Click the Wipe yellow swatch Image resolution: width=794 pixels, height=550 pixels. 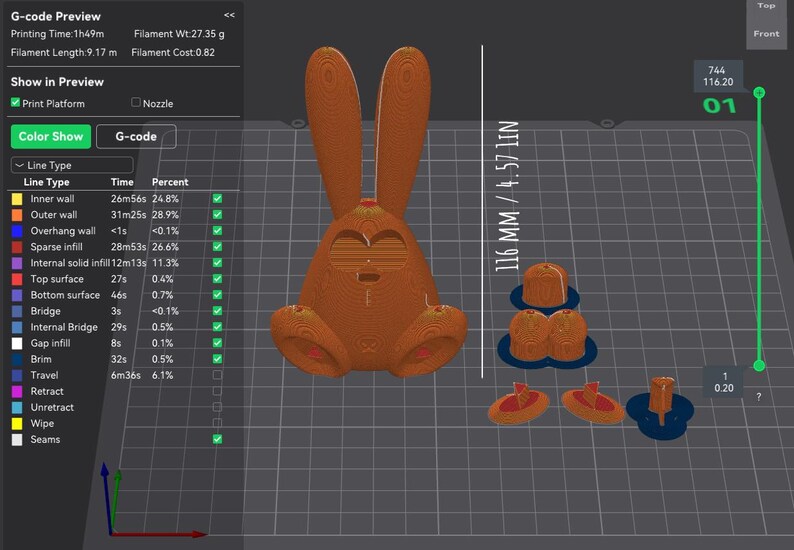(17, 423)
